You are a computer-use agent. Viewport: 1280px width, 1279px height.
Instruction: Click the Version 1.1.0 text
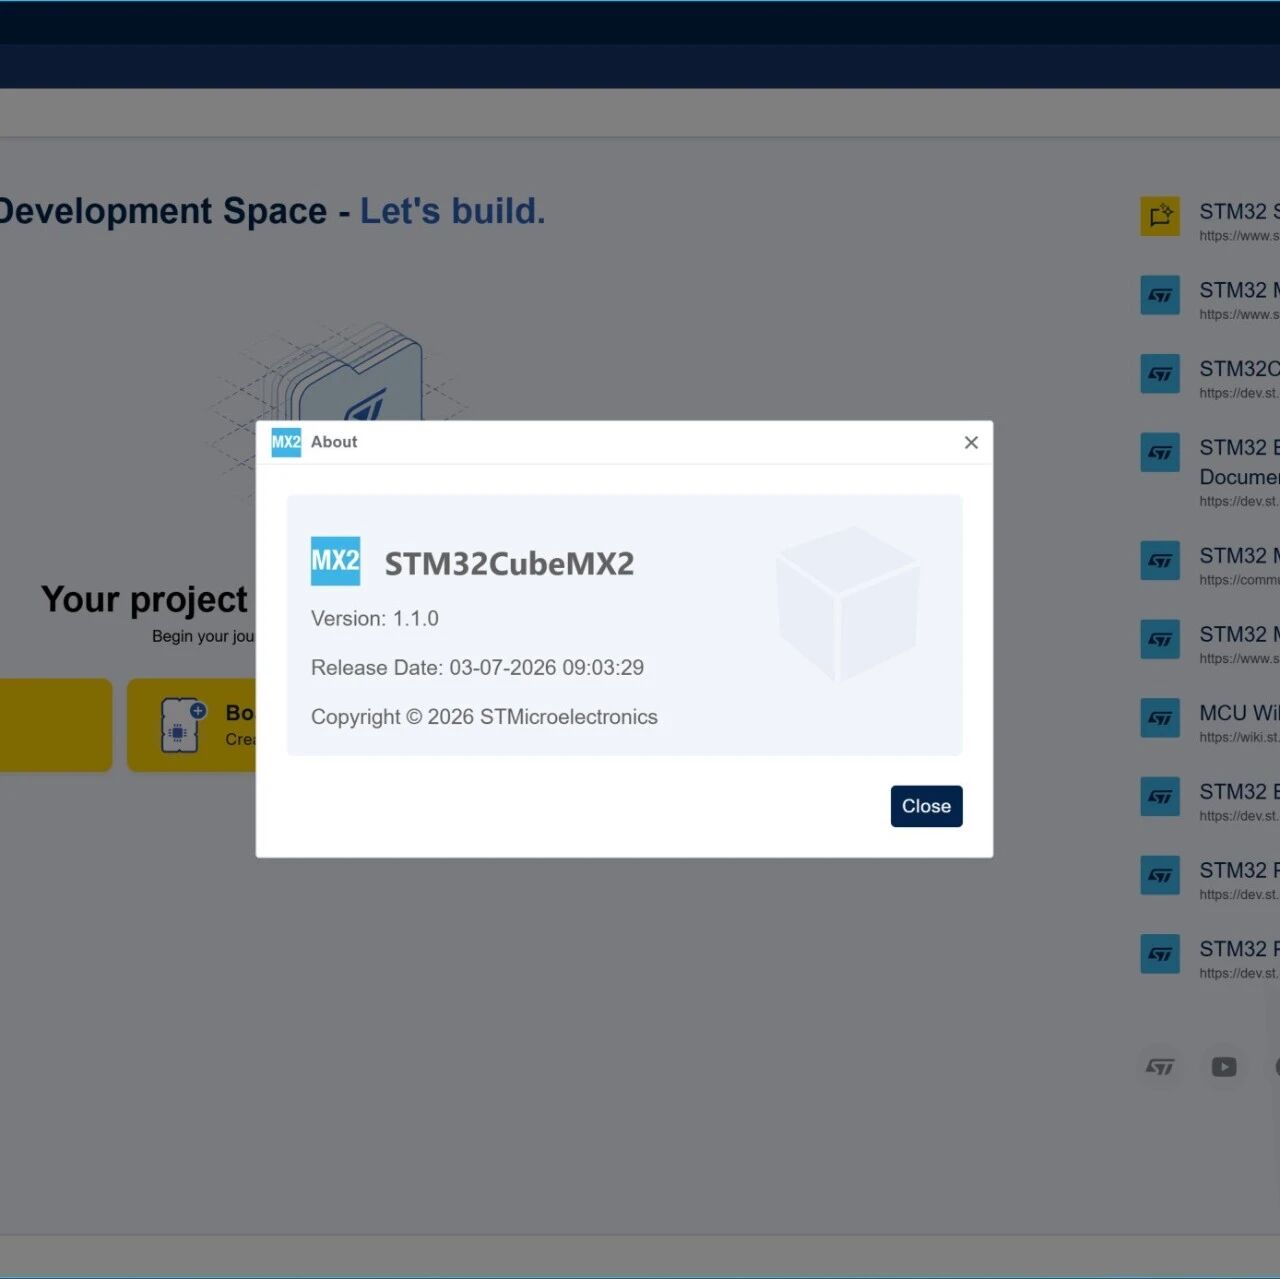coord(375,619)
